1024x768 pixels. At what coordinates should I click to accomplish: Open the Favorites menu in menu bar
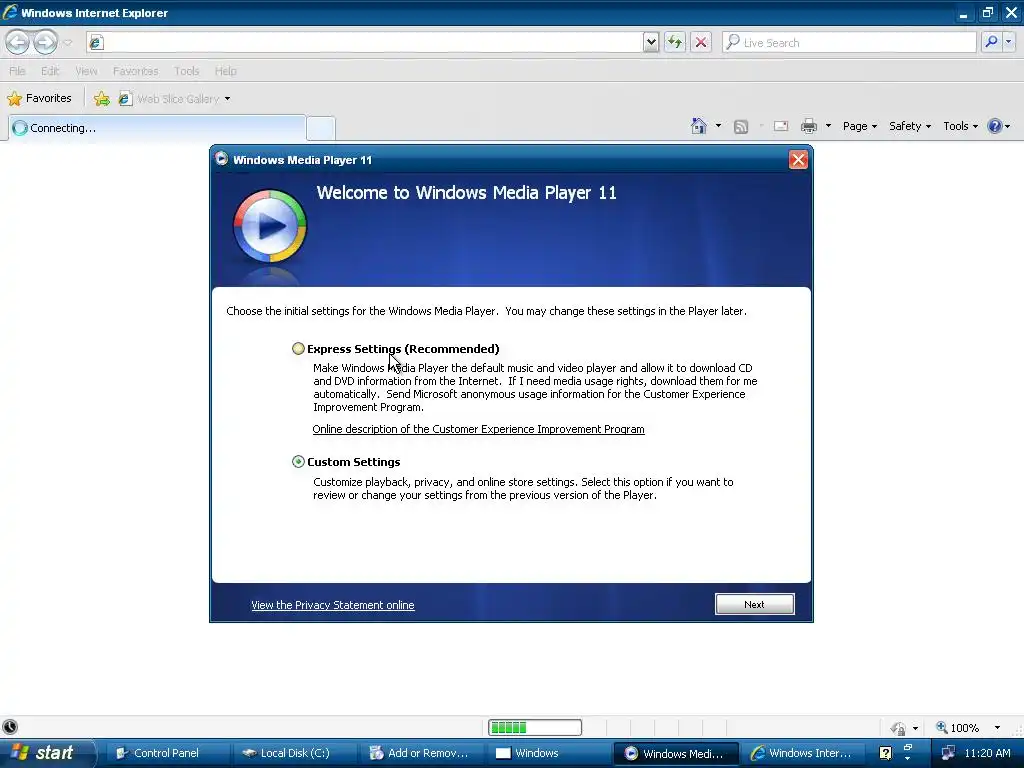[x=135, y=71]
